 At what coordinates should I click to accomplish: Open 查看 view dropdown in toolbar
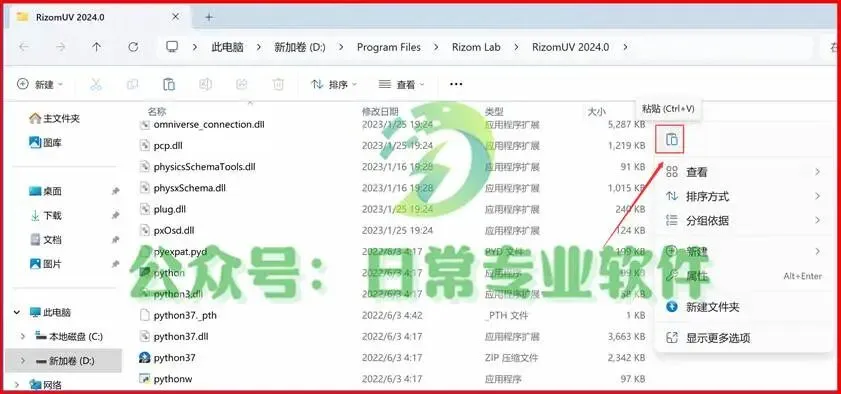click(402, 84)
